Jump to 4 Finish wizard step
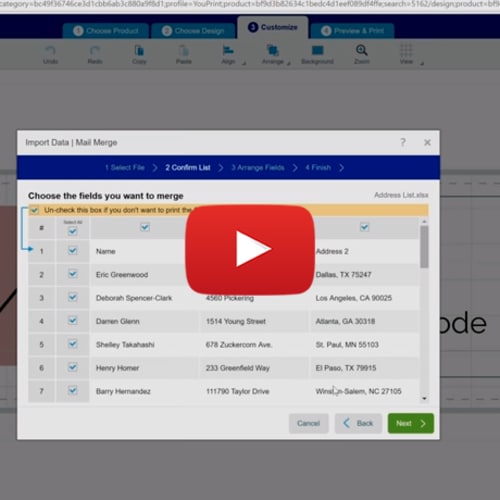This screenshot has height=500, width=500. tap(318, 168)
